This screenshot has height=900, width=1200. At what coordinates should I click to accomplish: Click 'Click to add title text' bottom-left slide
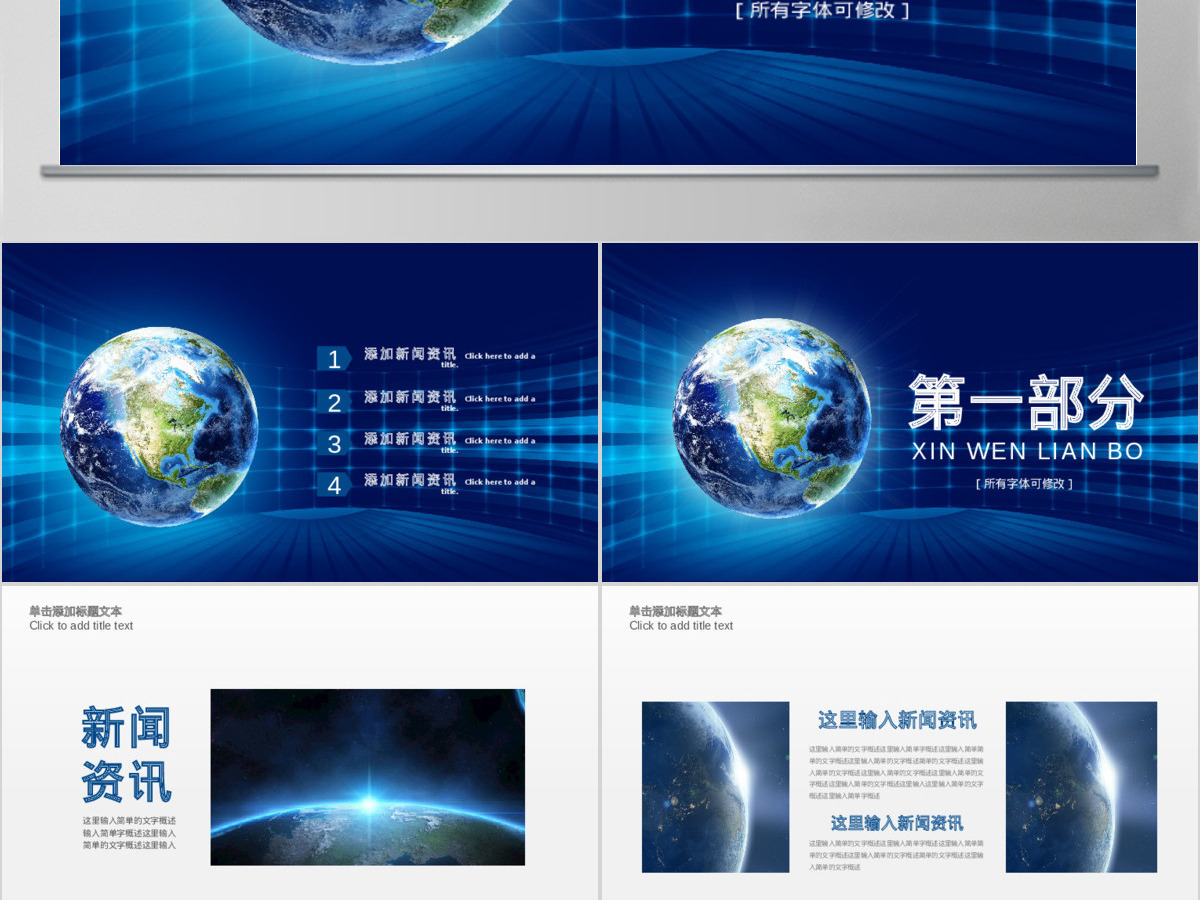pyautogui.click(x=81, y=626)
